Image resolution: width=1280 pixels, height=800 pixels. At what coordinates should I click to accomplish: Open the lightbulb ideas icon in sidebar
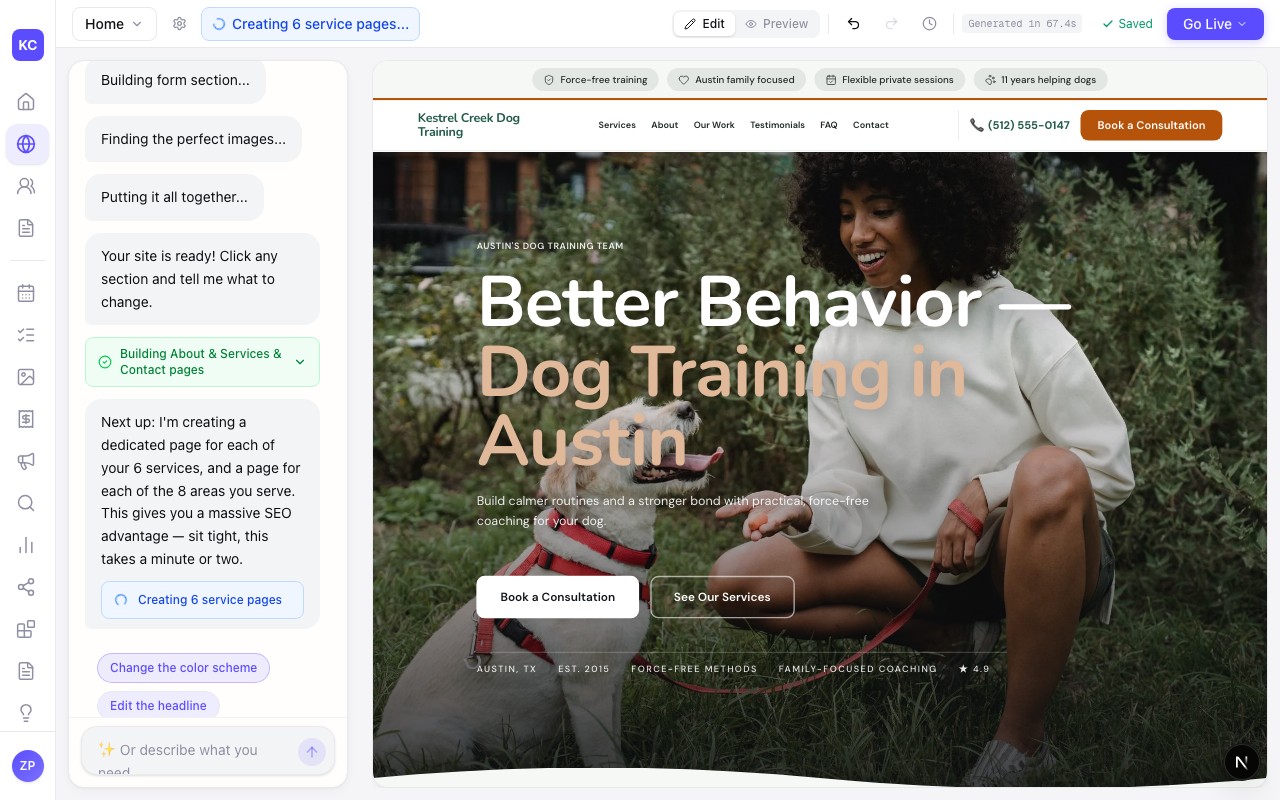point(27,713)
